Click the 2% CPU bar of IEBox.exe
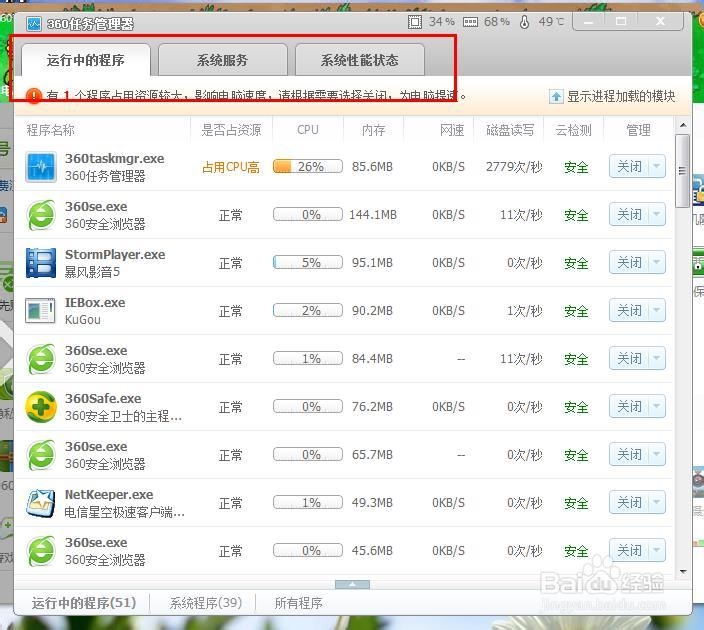This screenshot has width=704, height=630. pyautogui.click(x=308, y=310)
